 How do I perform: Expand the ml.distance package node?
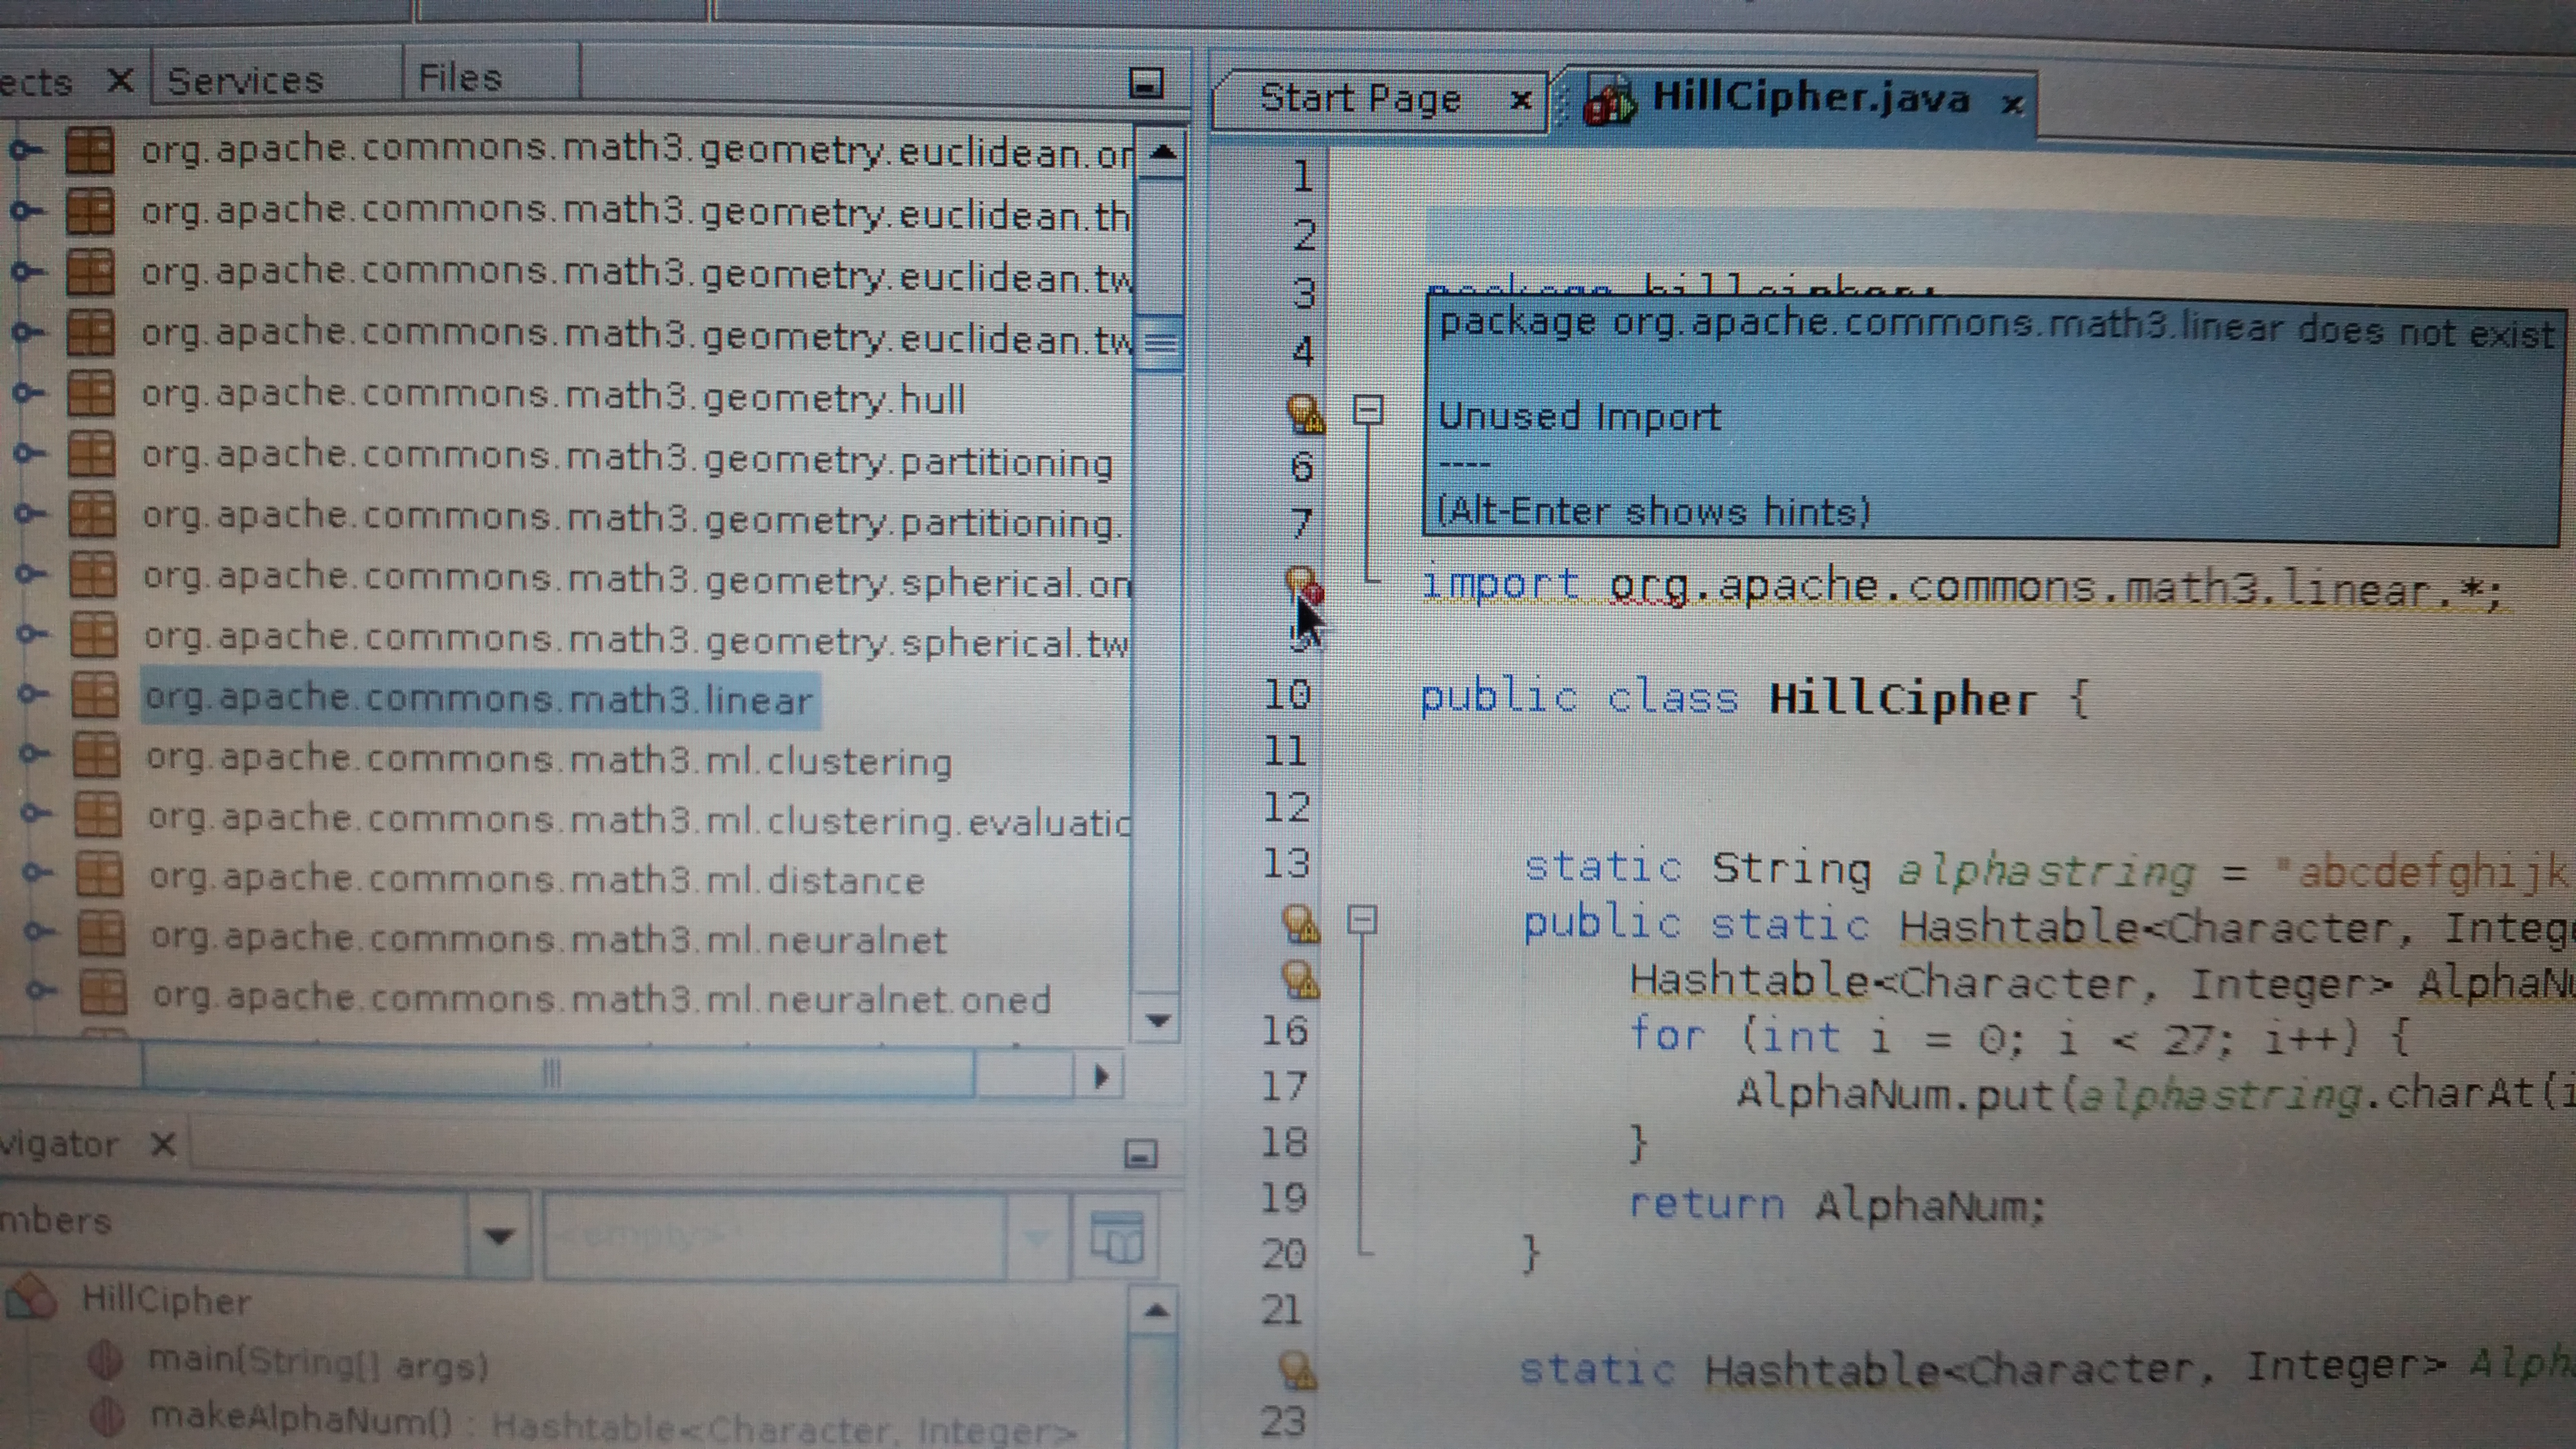(x=36, y=872)
